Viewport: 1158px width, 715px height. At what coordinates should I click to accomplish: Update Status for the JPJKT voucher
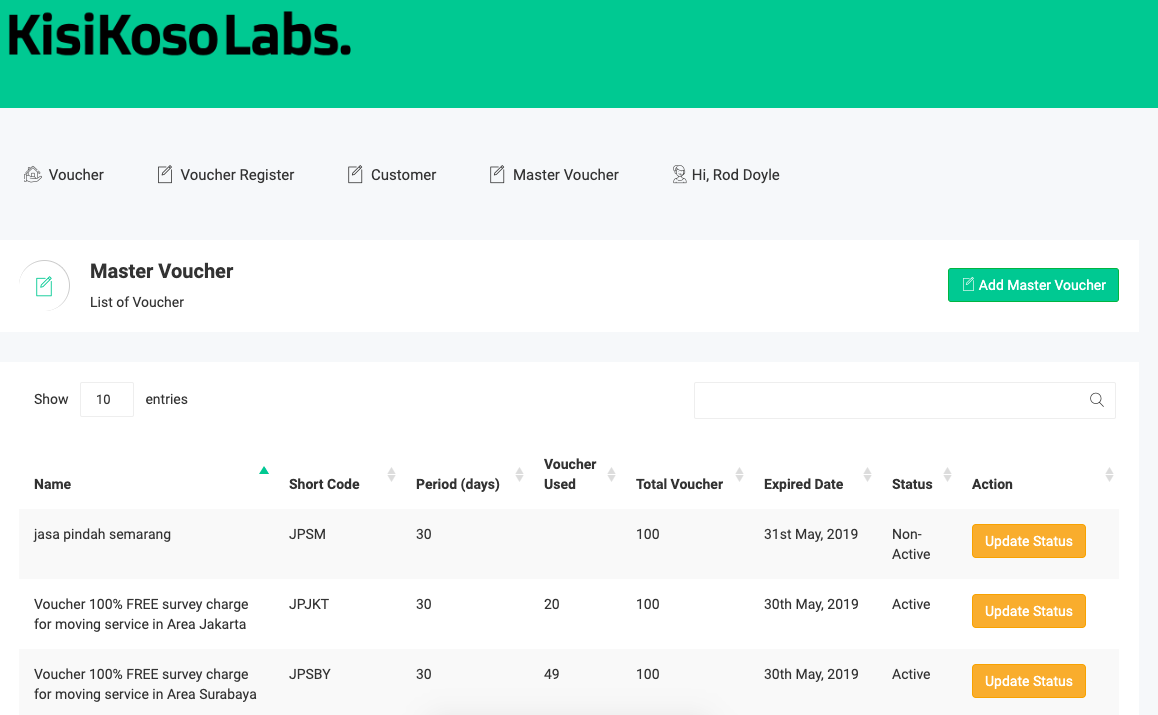[x=1029, y=612]
